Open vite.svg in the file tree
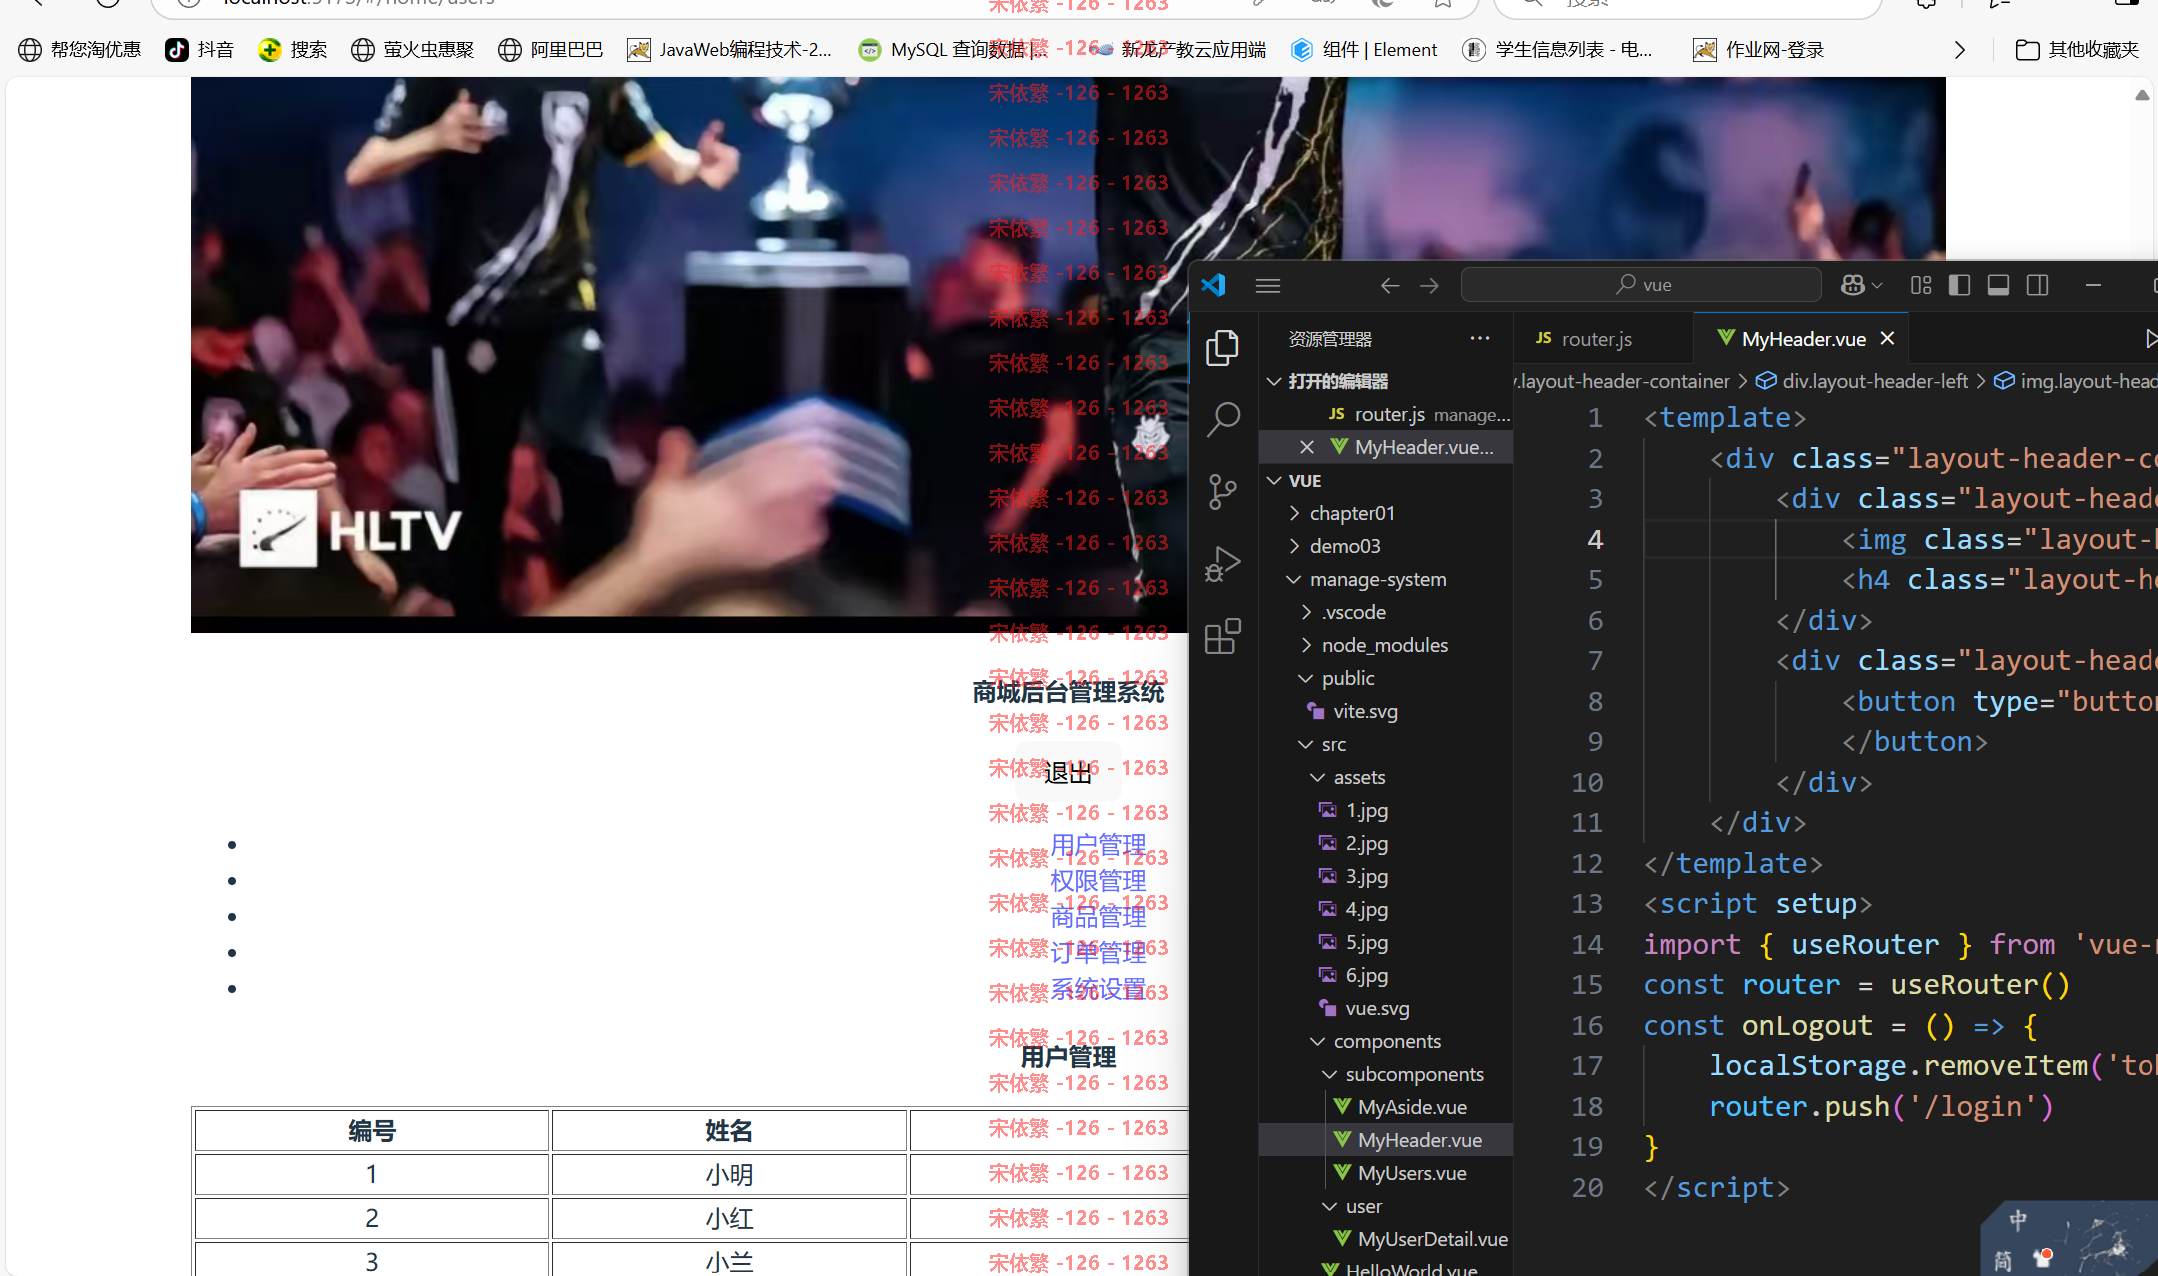The height and width of the screenshot is (1276, 2158). point(1364,711)
